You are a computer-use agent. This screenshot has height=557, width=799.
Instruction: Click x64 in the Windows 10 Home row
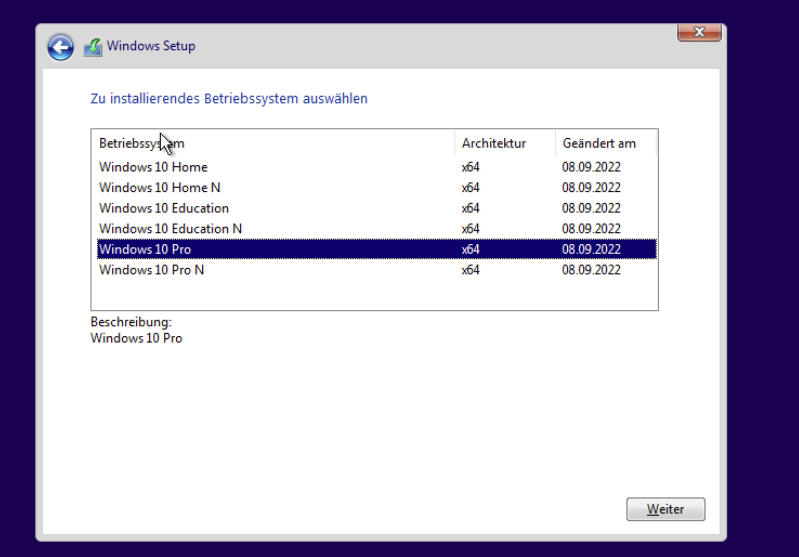click(x=470, y=167)
